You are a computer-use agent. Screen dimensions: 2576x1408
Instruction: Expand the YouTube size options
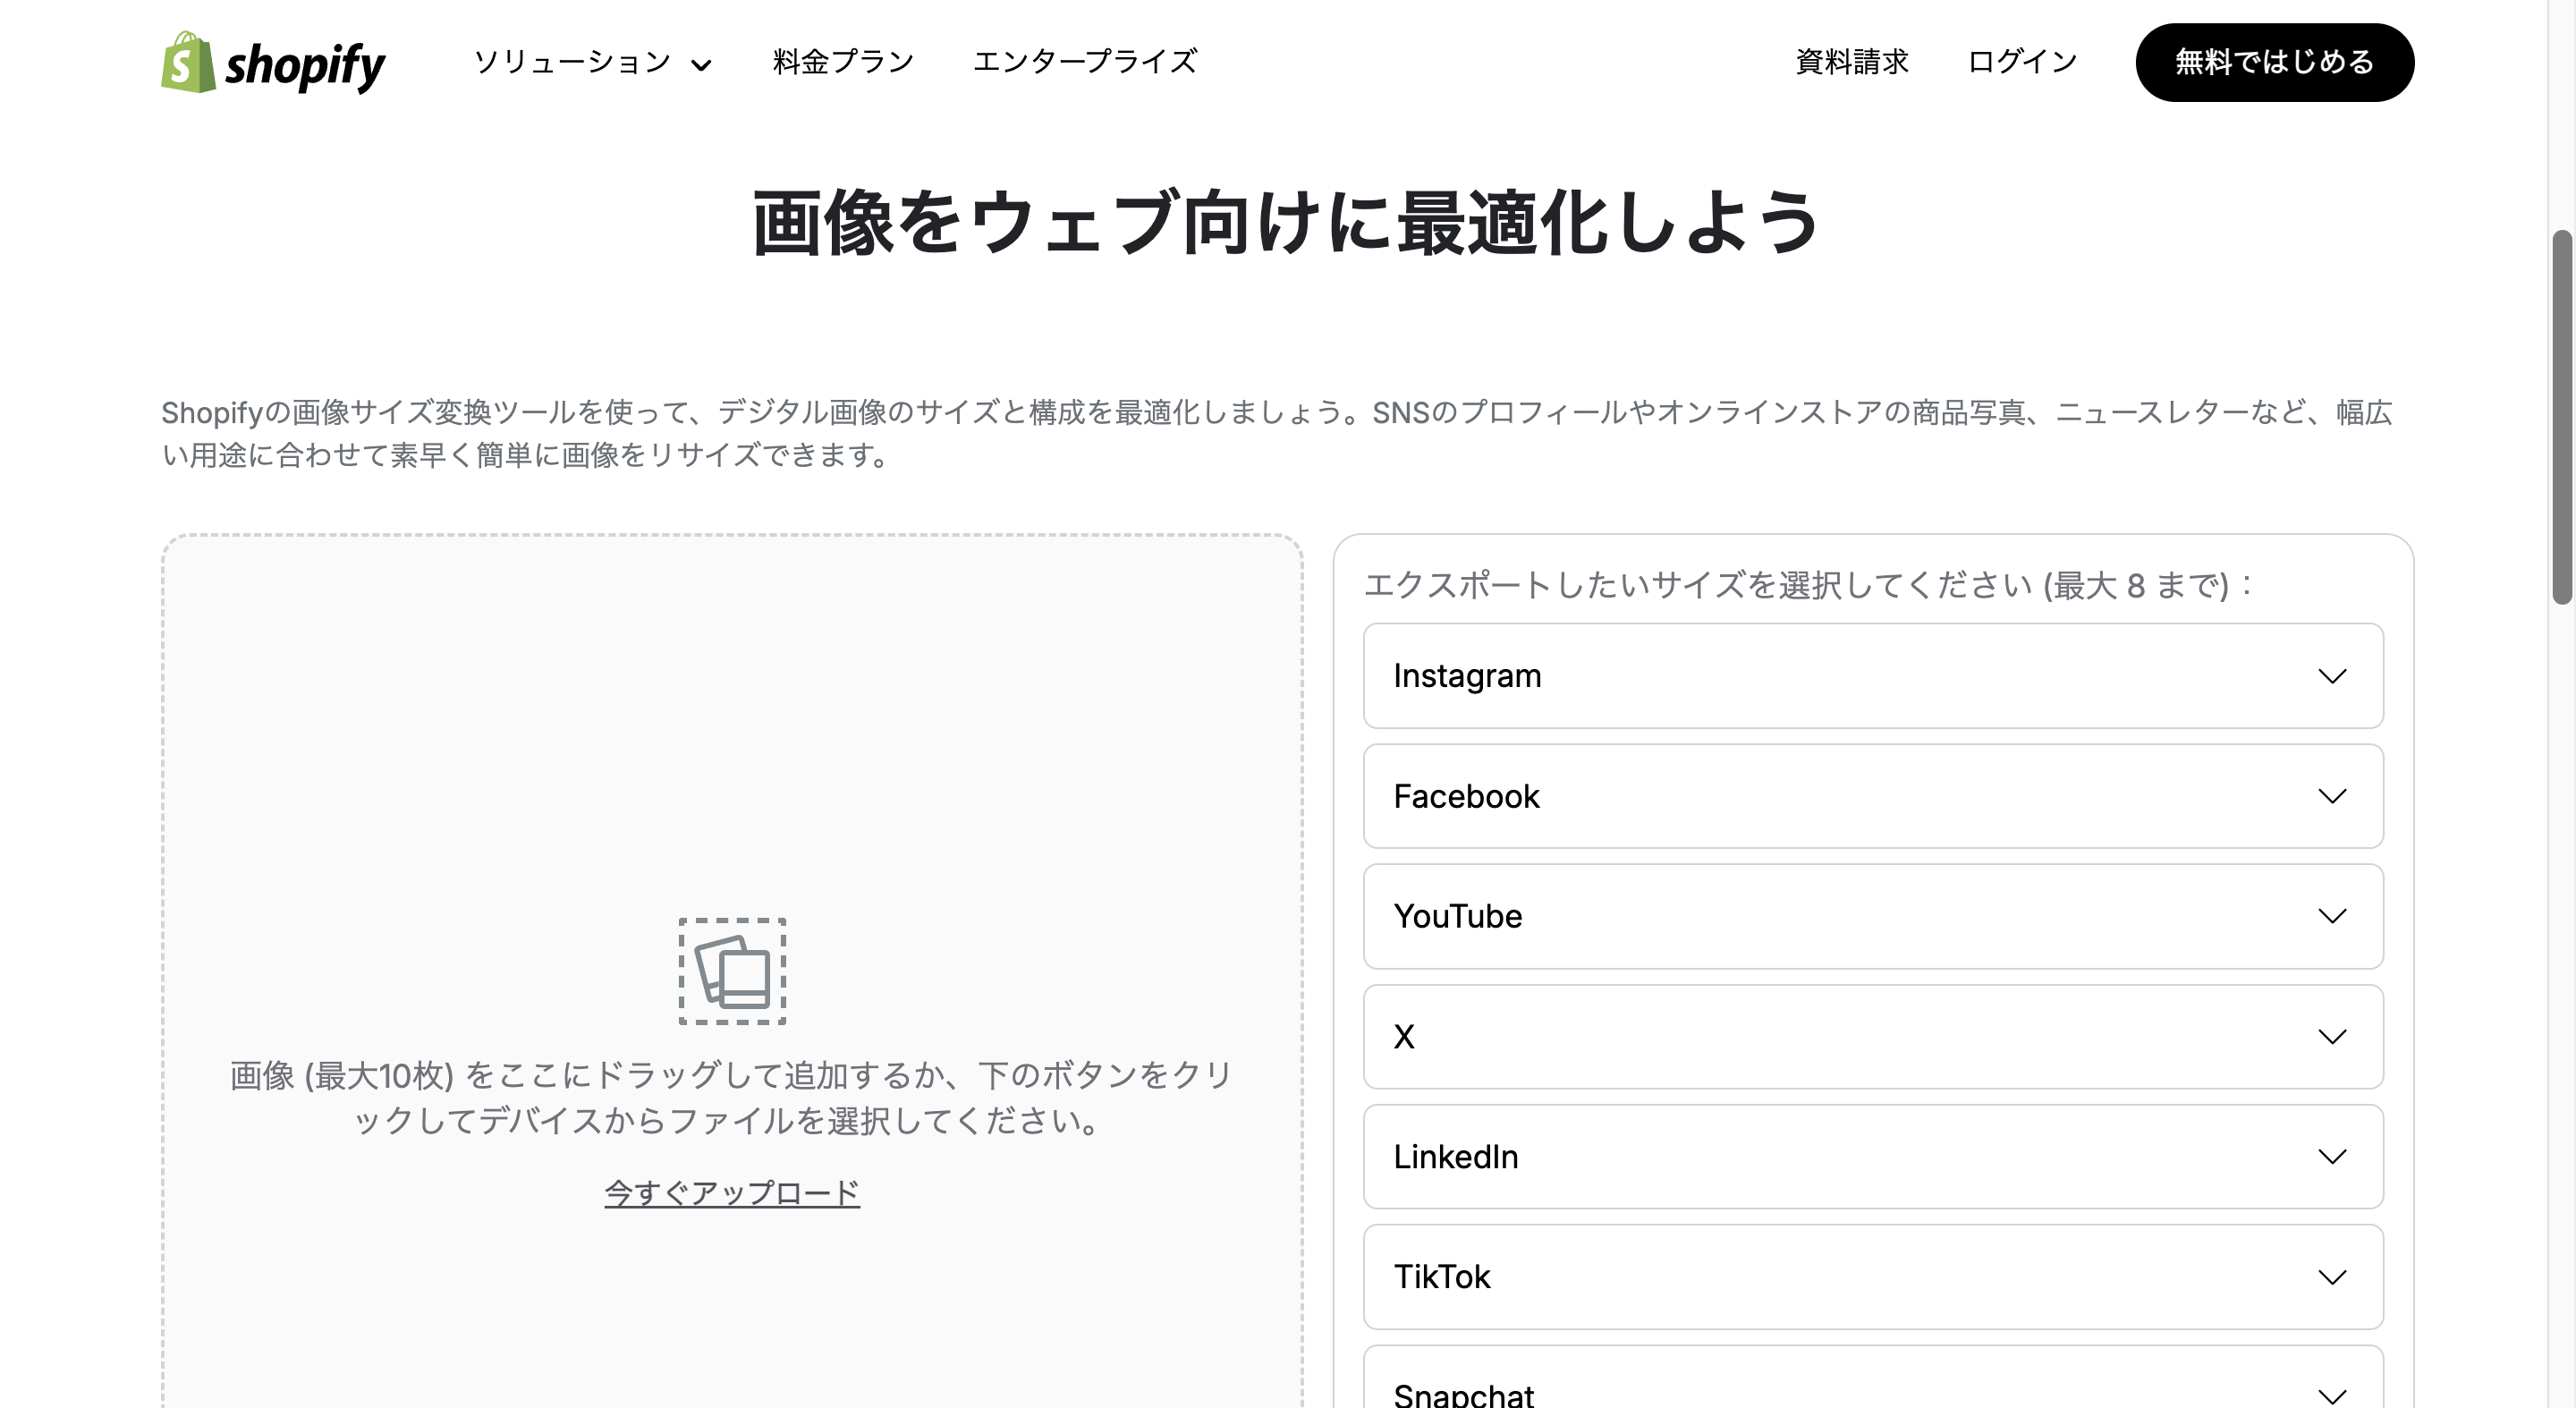(x=1873, y=916)
